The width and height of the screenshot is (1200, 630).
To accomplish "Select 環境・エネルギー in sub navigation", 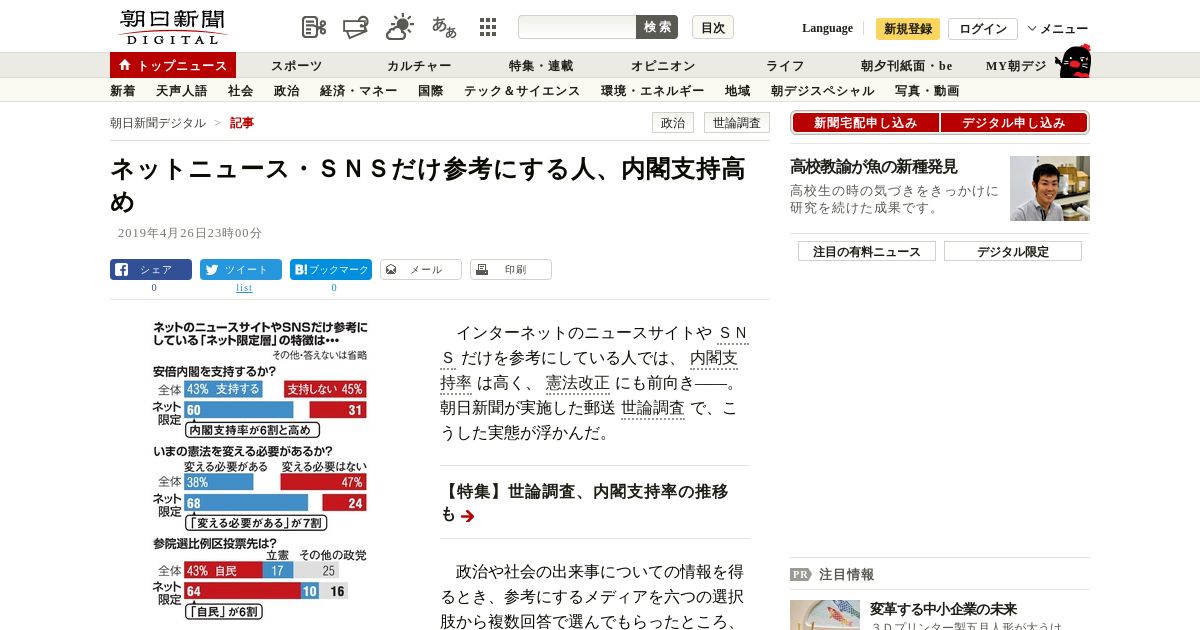I will tap(653, 91).
